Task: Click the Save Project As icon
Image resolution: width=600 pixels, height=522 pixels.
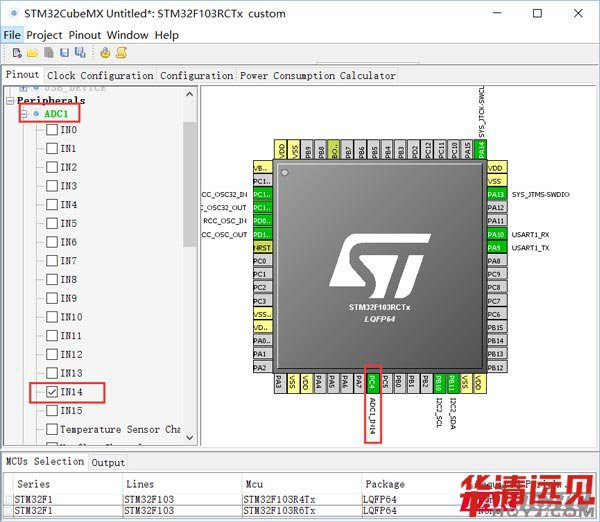Action: pos(80,53)
